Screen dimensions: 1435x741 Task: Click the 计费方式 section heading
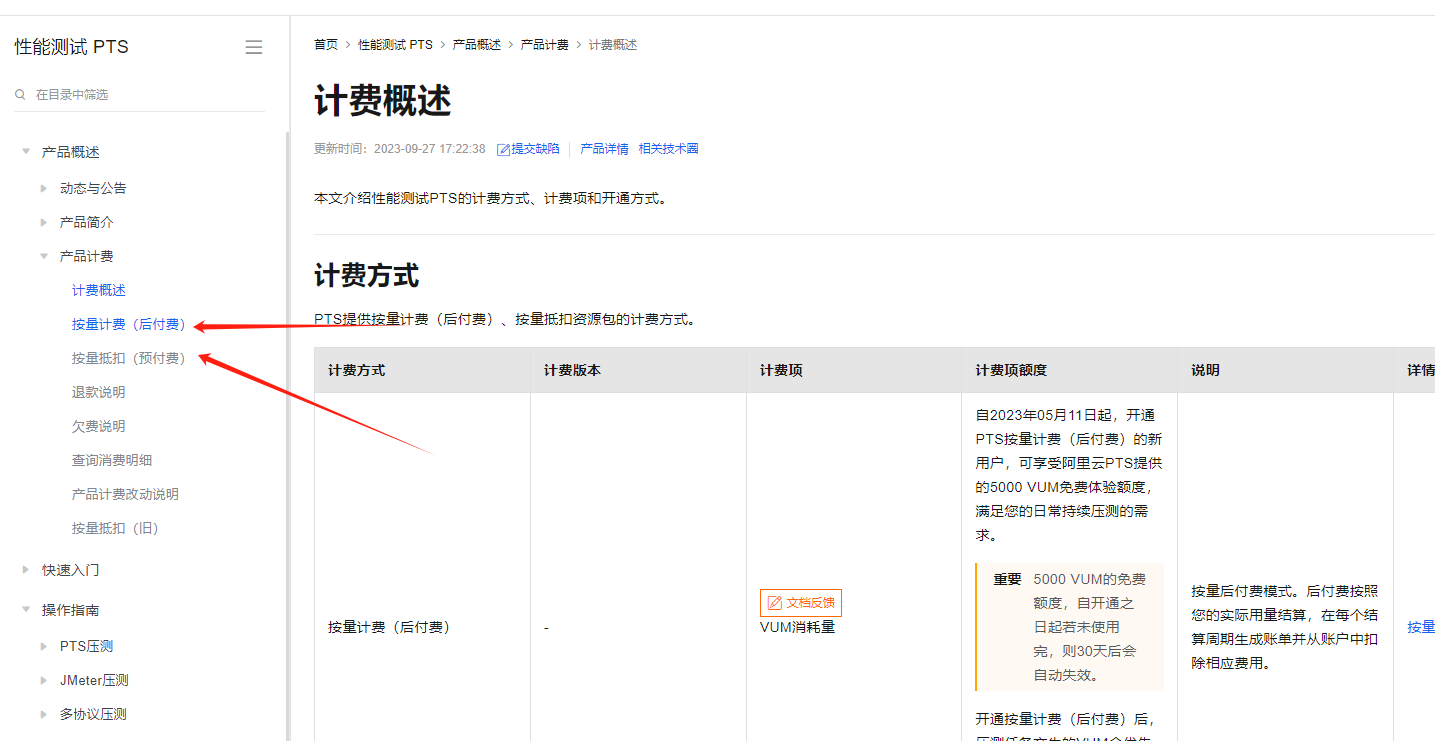(x=367, y=275)
